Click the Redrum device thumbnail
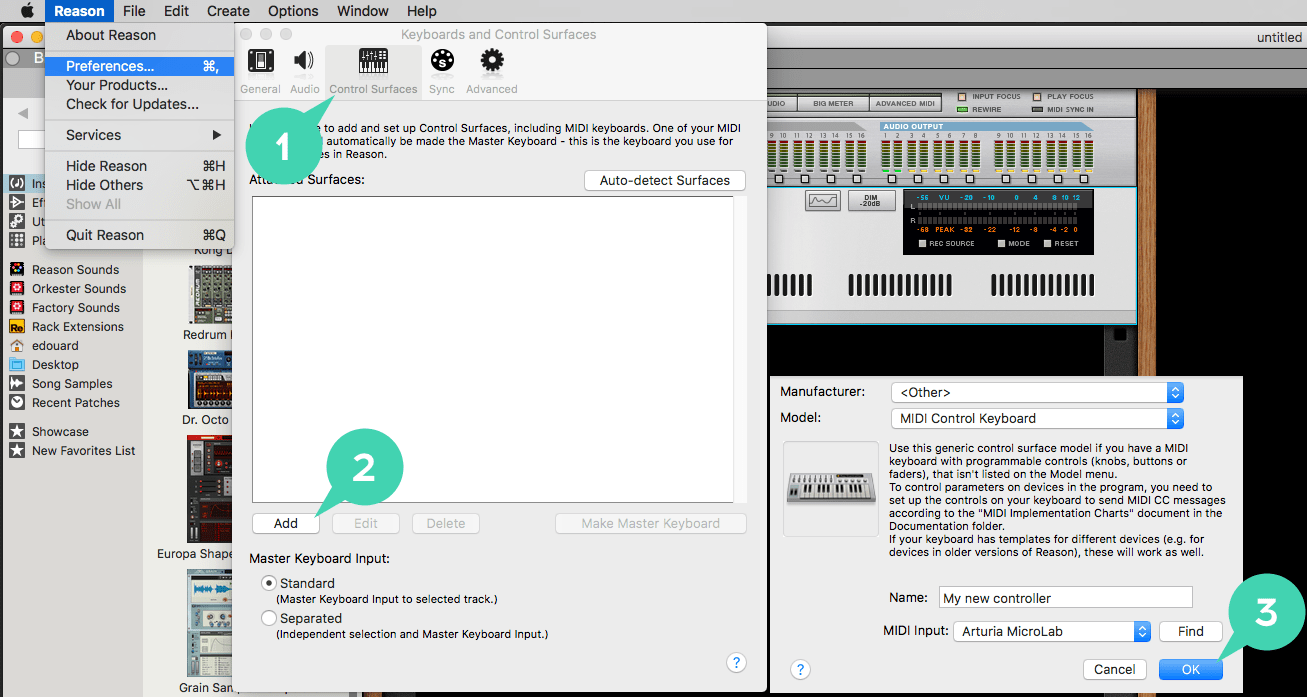Viewport: 1307px width, 697px height. click(209, 293)
